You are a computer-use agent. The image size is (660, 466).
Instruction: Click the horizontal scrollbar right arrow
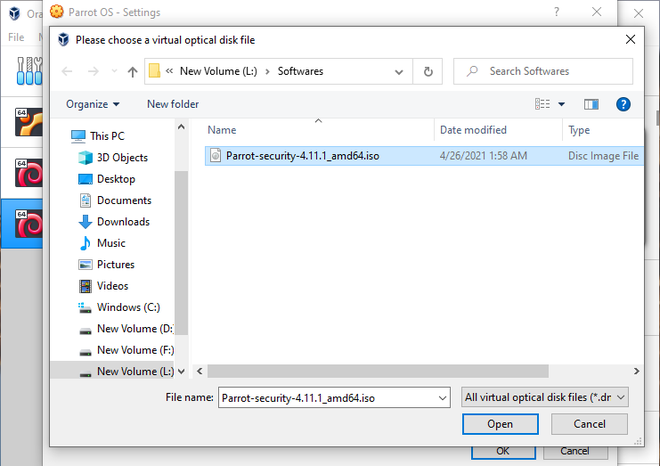pos(636,371)
